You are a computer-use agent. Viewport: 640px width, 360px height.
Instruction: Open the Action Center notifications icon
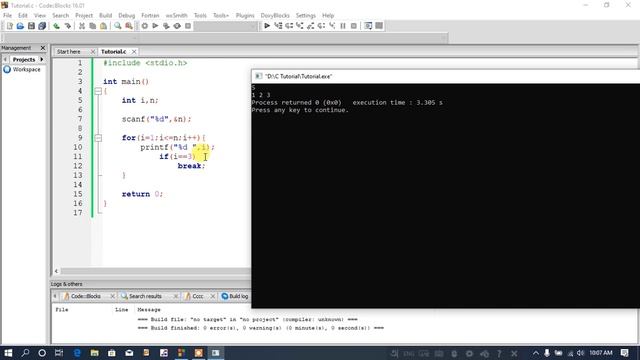[x=625, y=353]
